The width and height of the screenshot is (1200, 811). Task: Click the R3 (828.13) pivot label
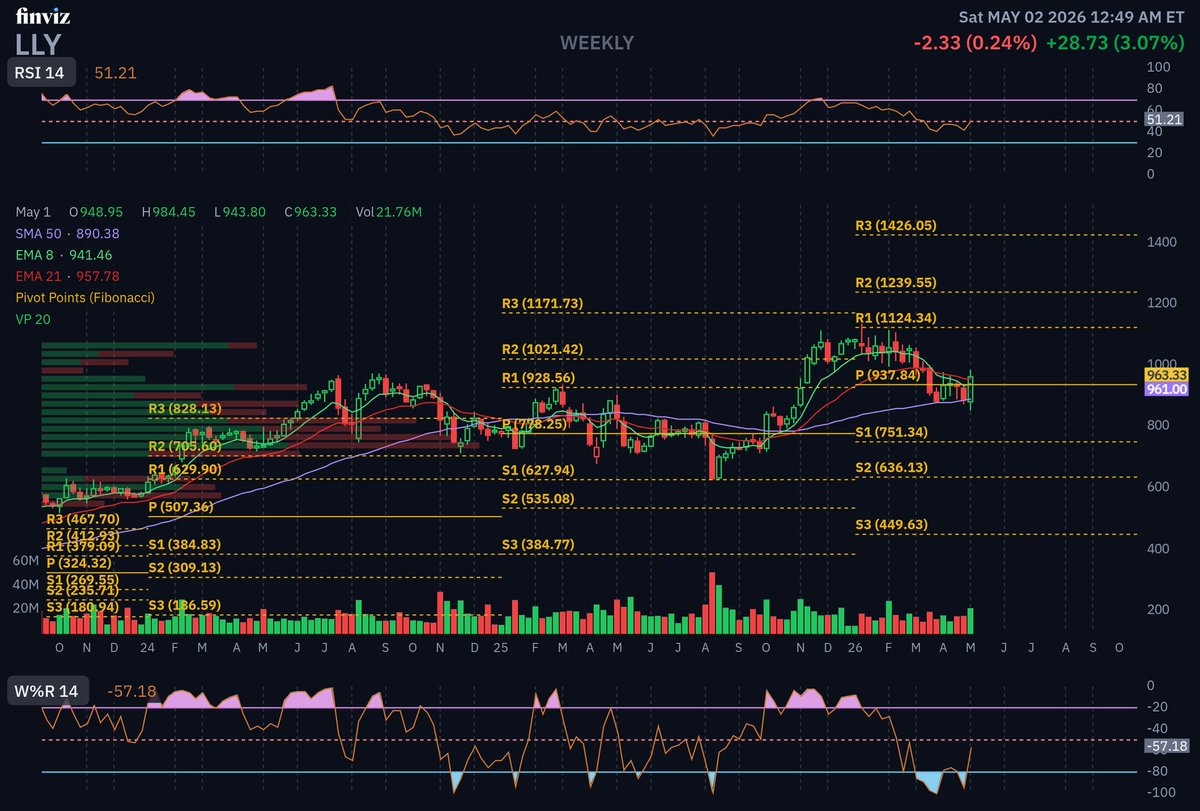[185, 409]
